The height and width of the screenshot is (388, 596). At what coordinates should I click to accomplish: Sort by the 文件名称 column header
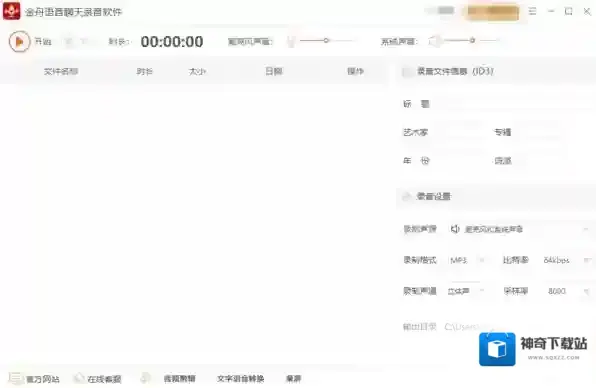coord(61,71)
